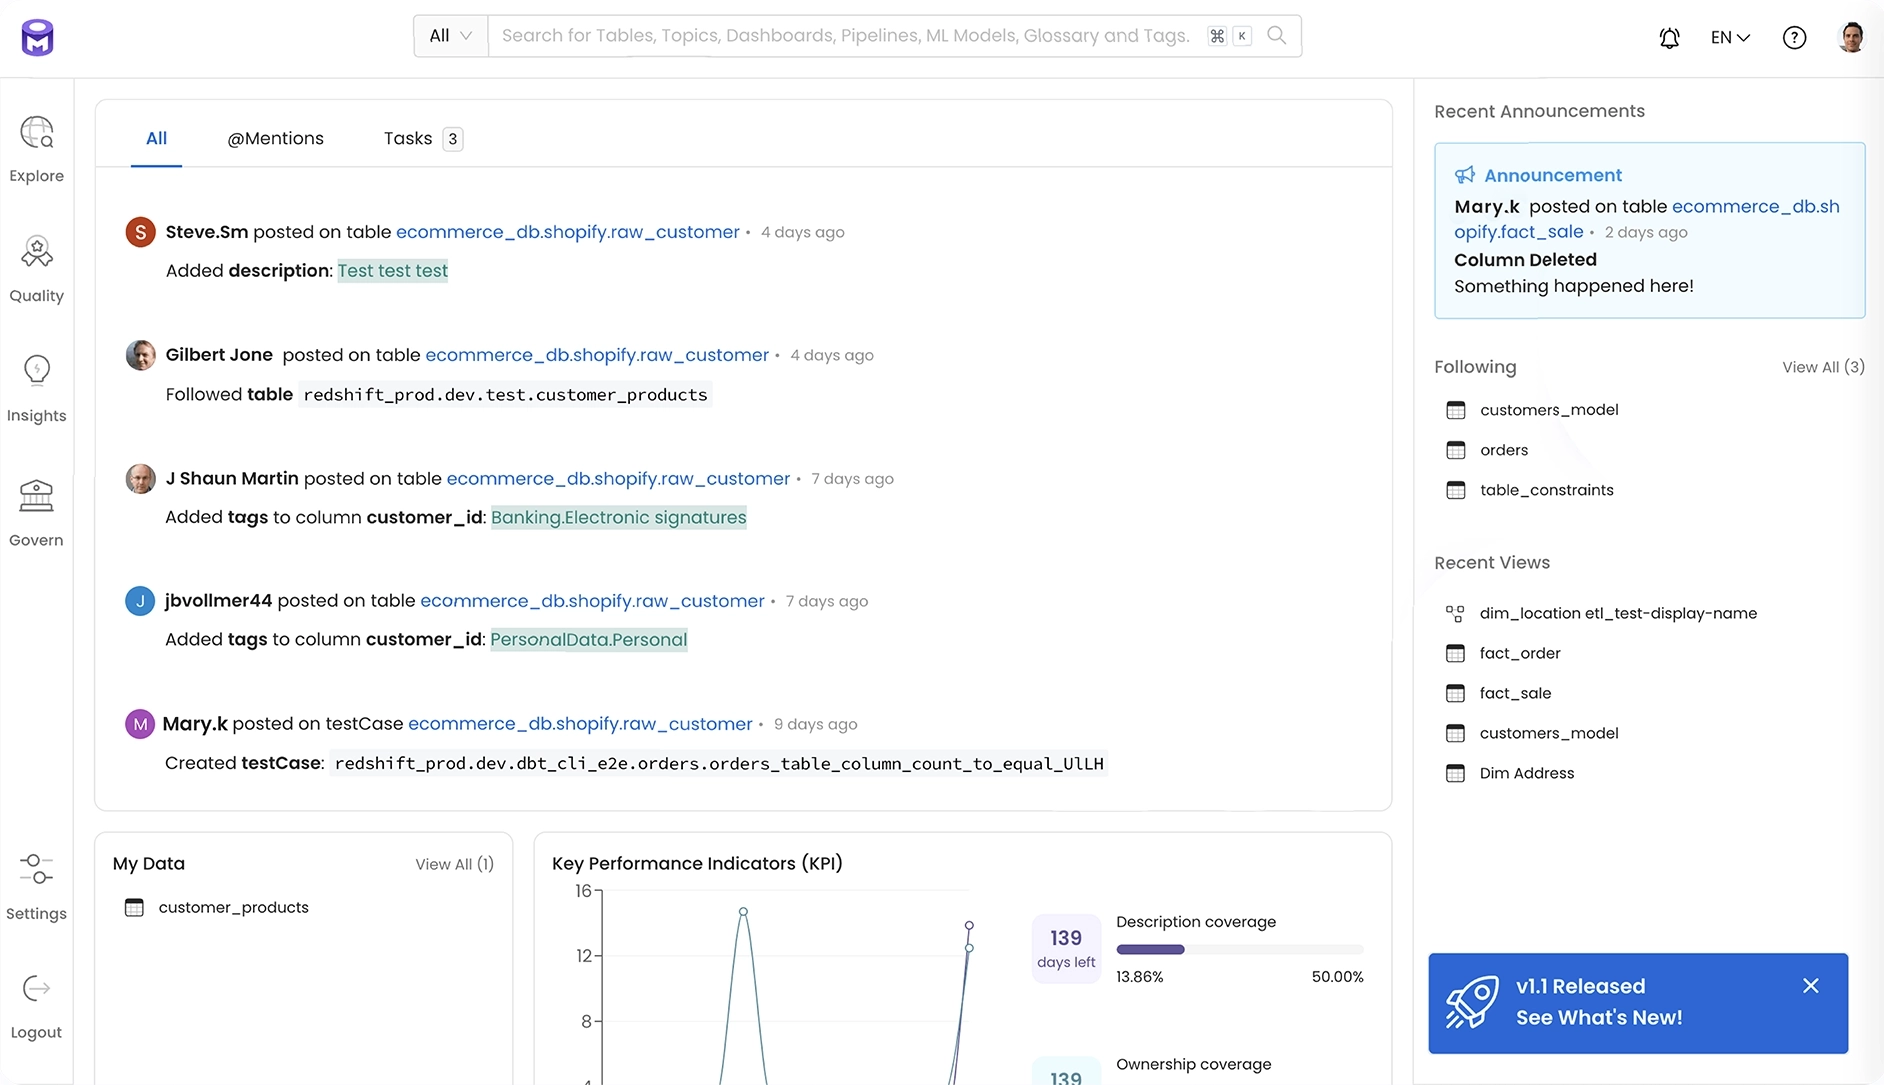Open table_constraints under Following
1884x1085 pixels.
(1547, 490)
